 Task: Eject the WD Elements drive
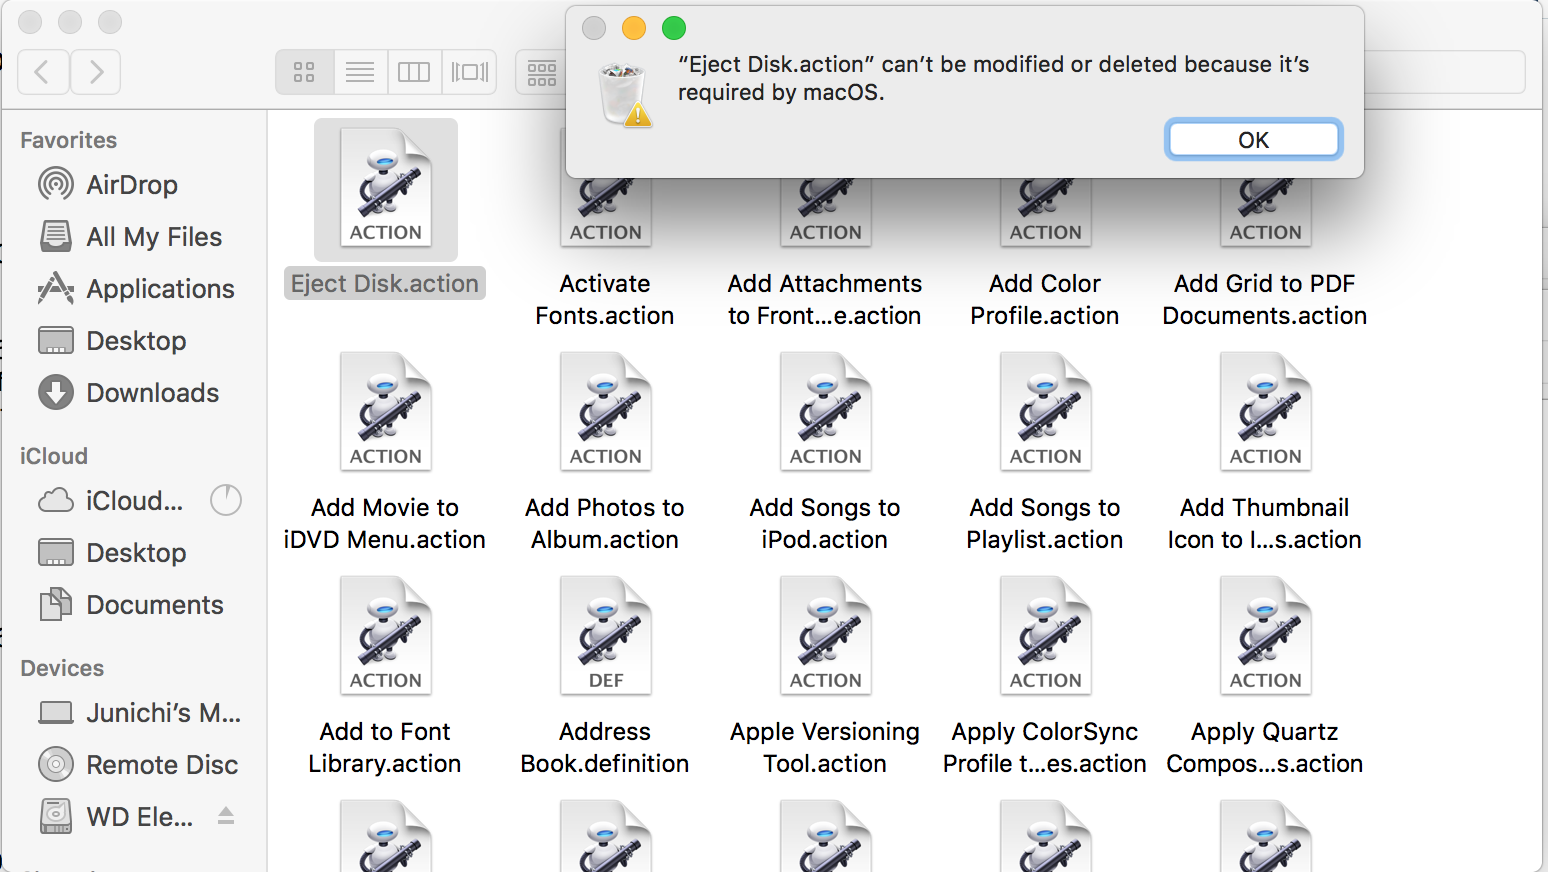point(226,816)
